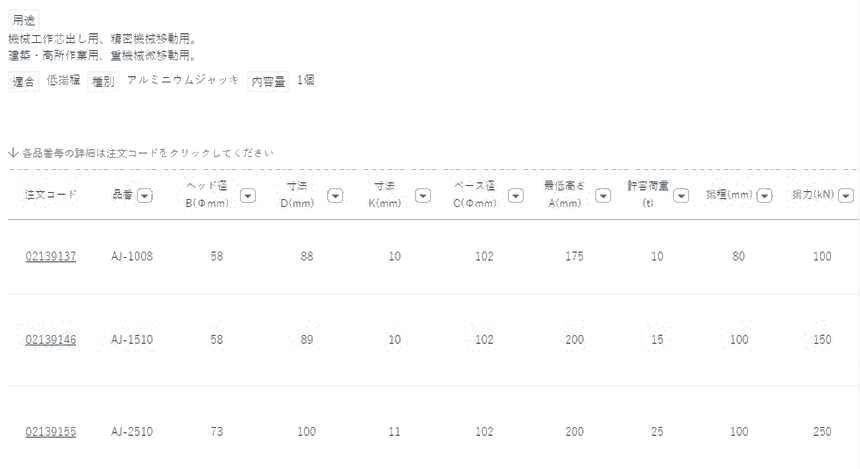The image size is (860, 469).
Task: Expand the 揚力(kN) column dropdown
Action: coord(847,195)
